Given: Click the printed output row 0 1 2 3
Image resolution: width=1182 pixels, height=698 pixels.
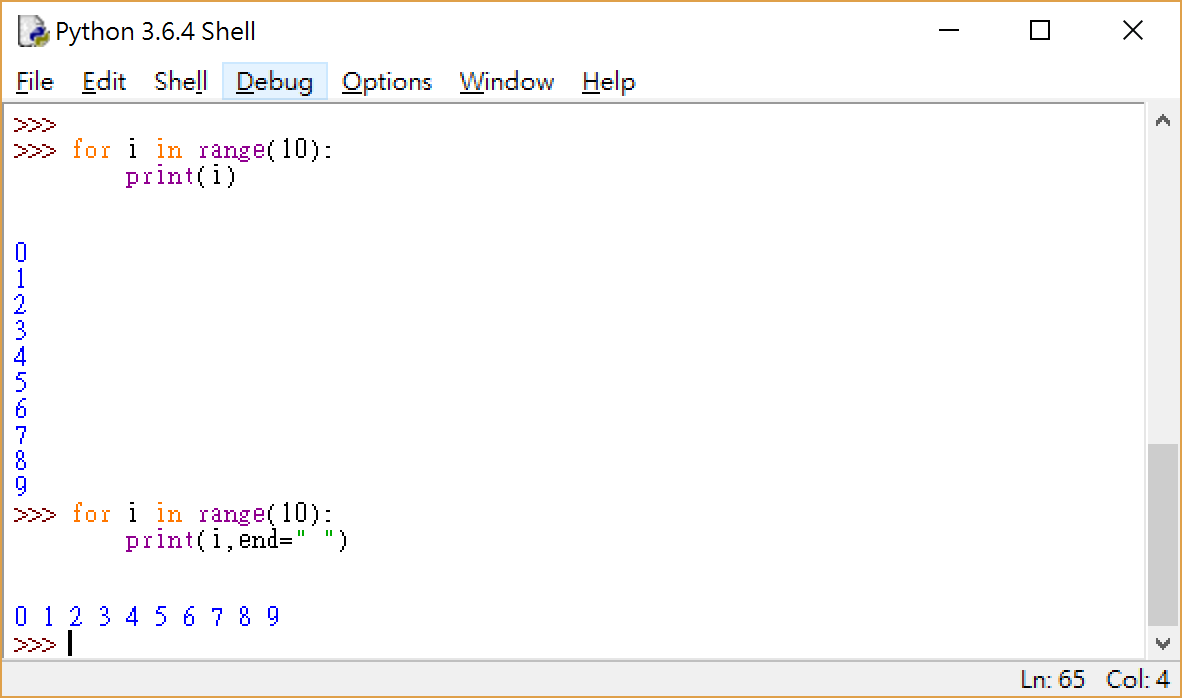Looking at the screenshot, I should [60, 617].
